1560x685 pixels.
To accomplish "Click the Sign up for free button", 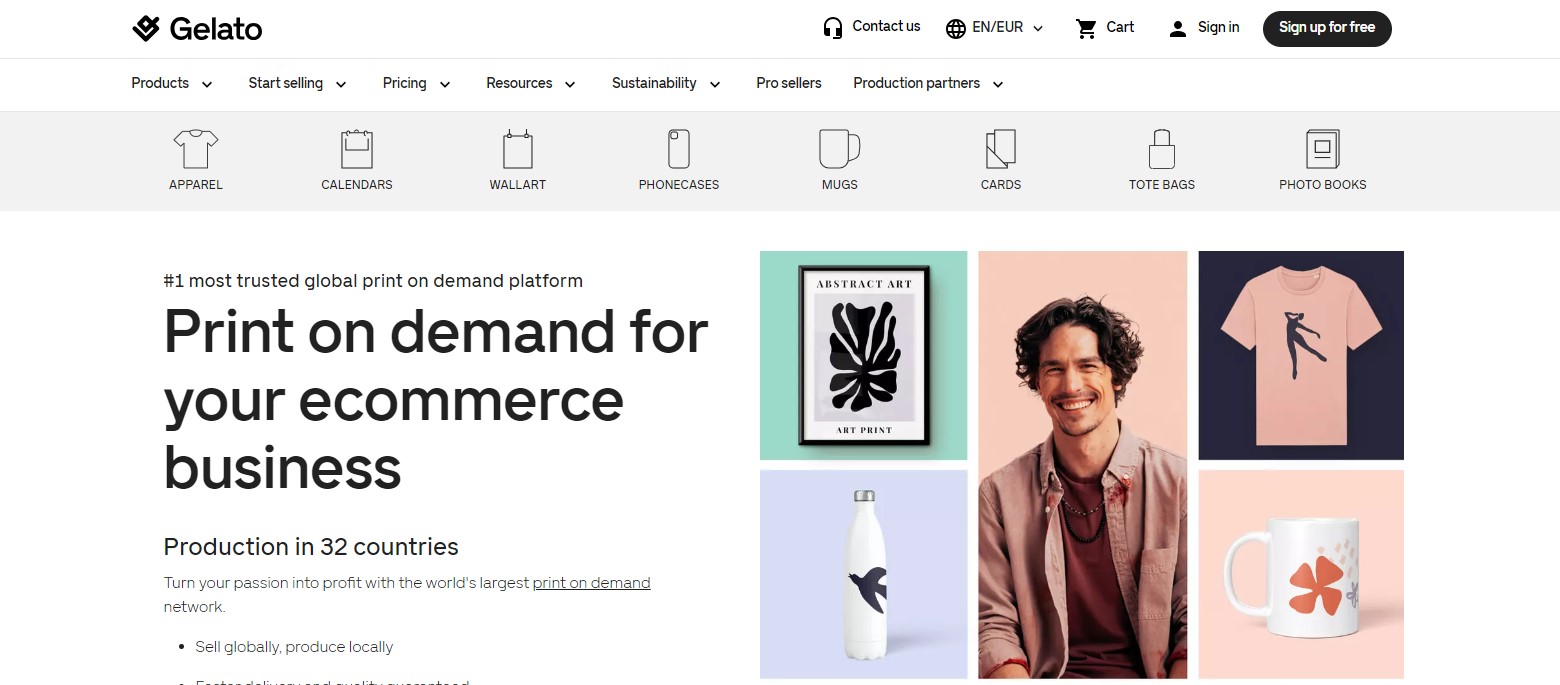I will click(x=1327, y=28).
